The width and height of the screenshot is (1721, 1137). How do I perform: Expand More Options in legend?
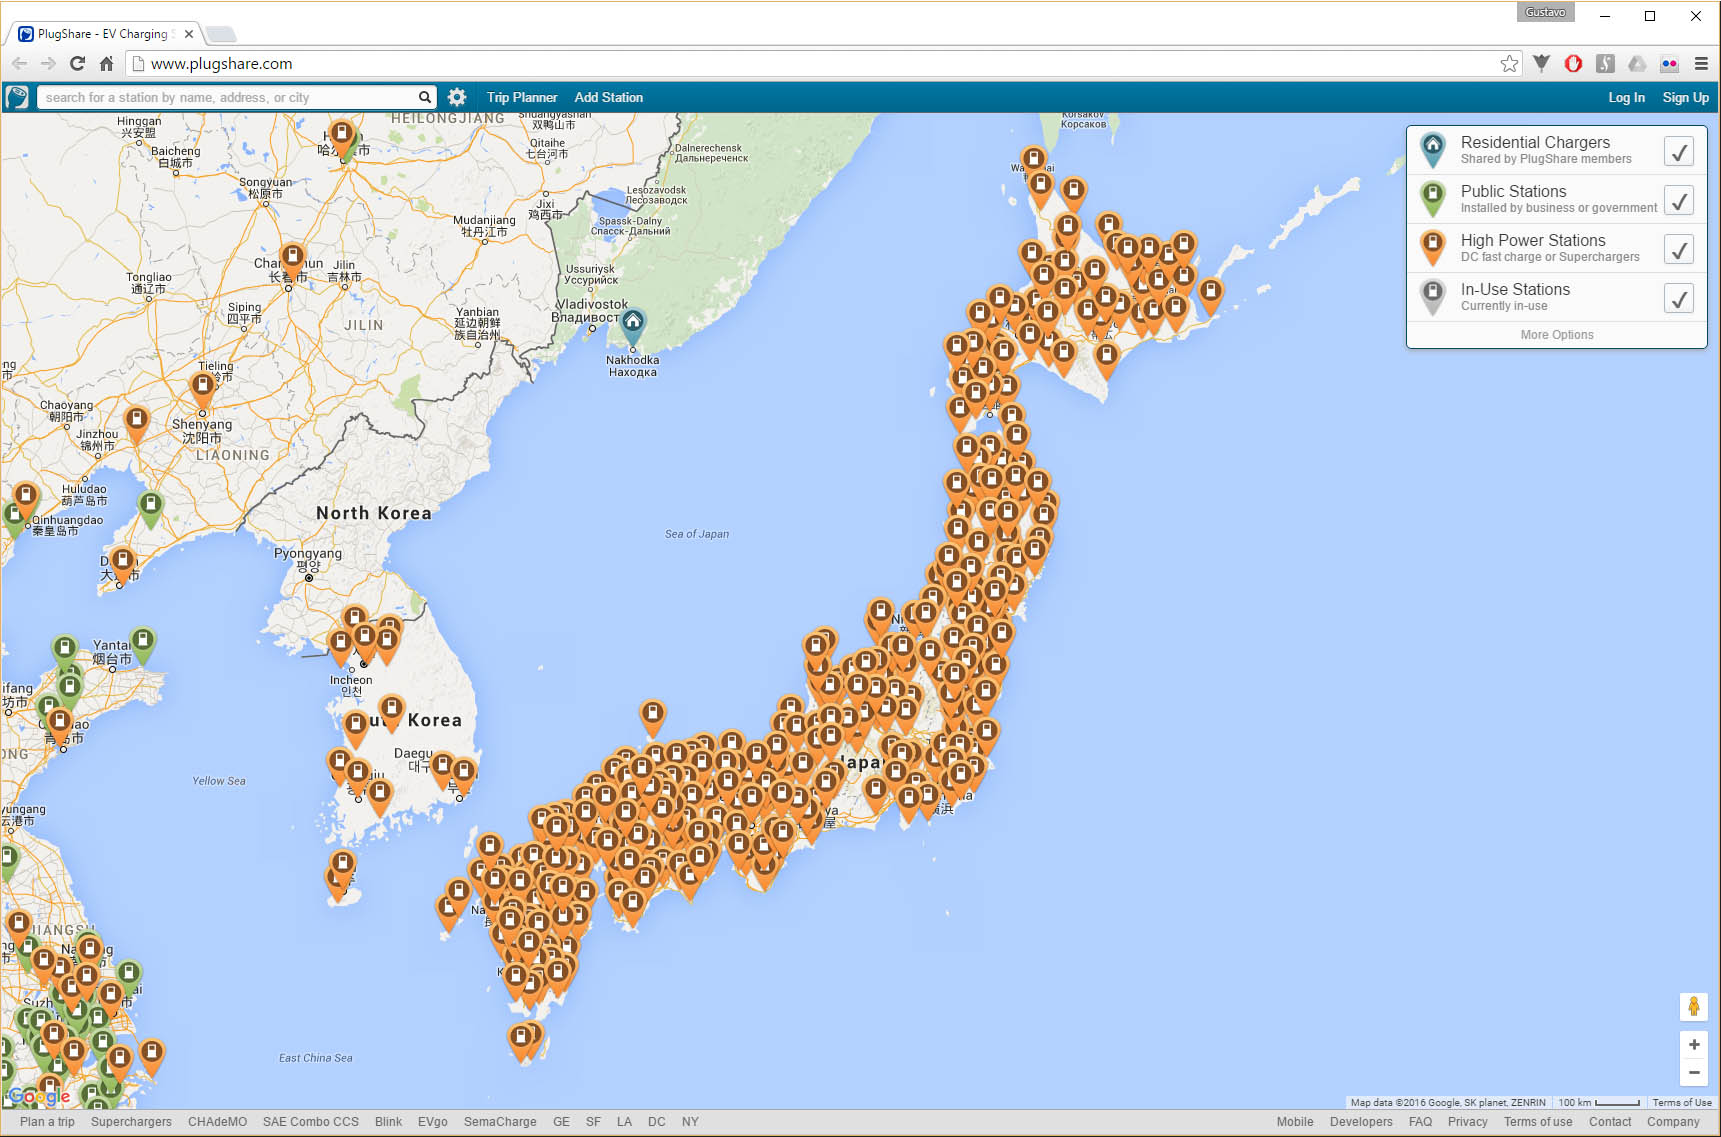click(1556, 335)
